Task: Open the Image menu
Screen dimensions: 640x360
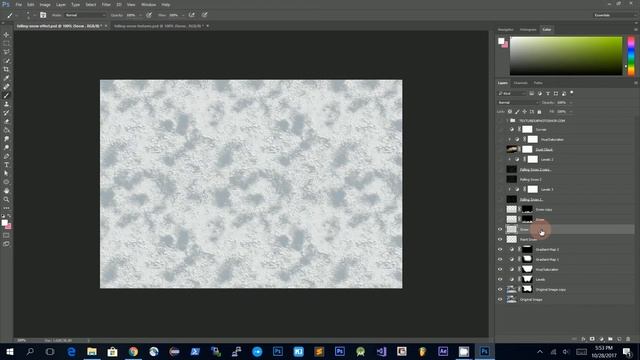Action: pos(45,4)
